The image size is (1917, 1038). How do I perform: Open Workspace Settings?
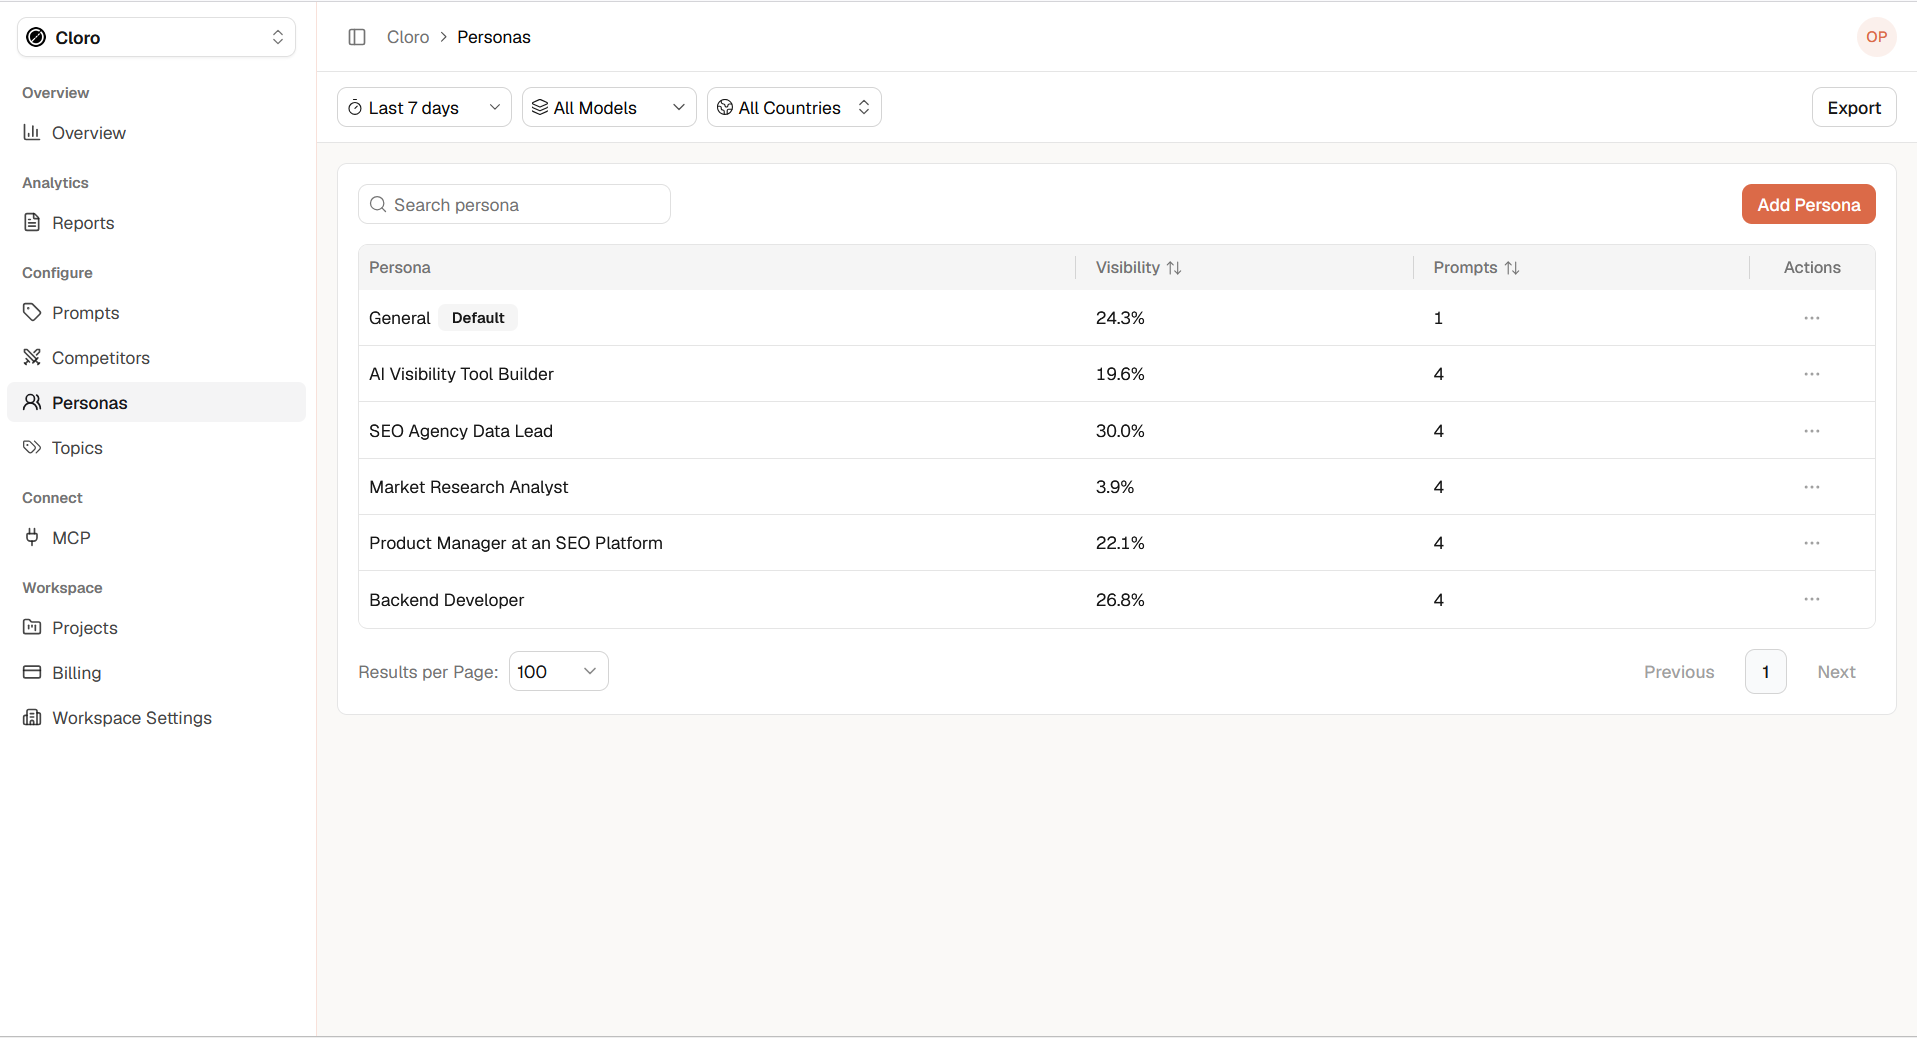click(x=156, y=718)
